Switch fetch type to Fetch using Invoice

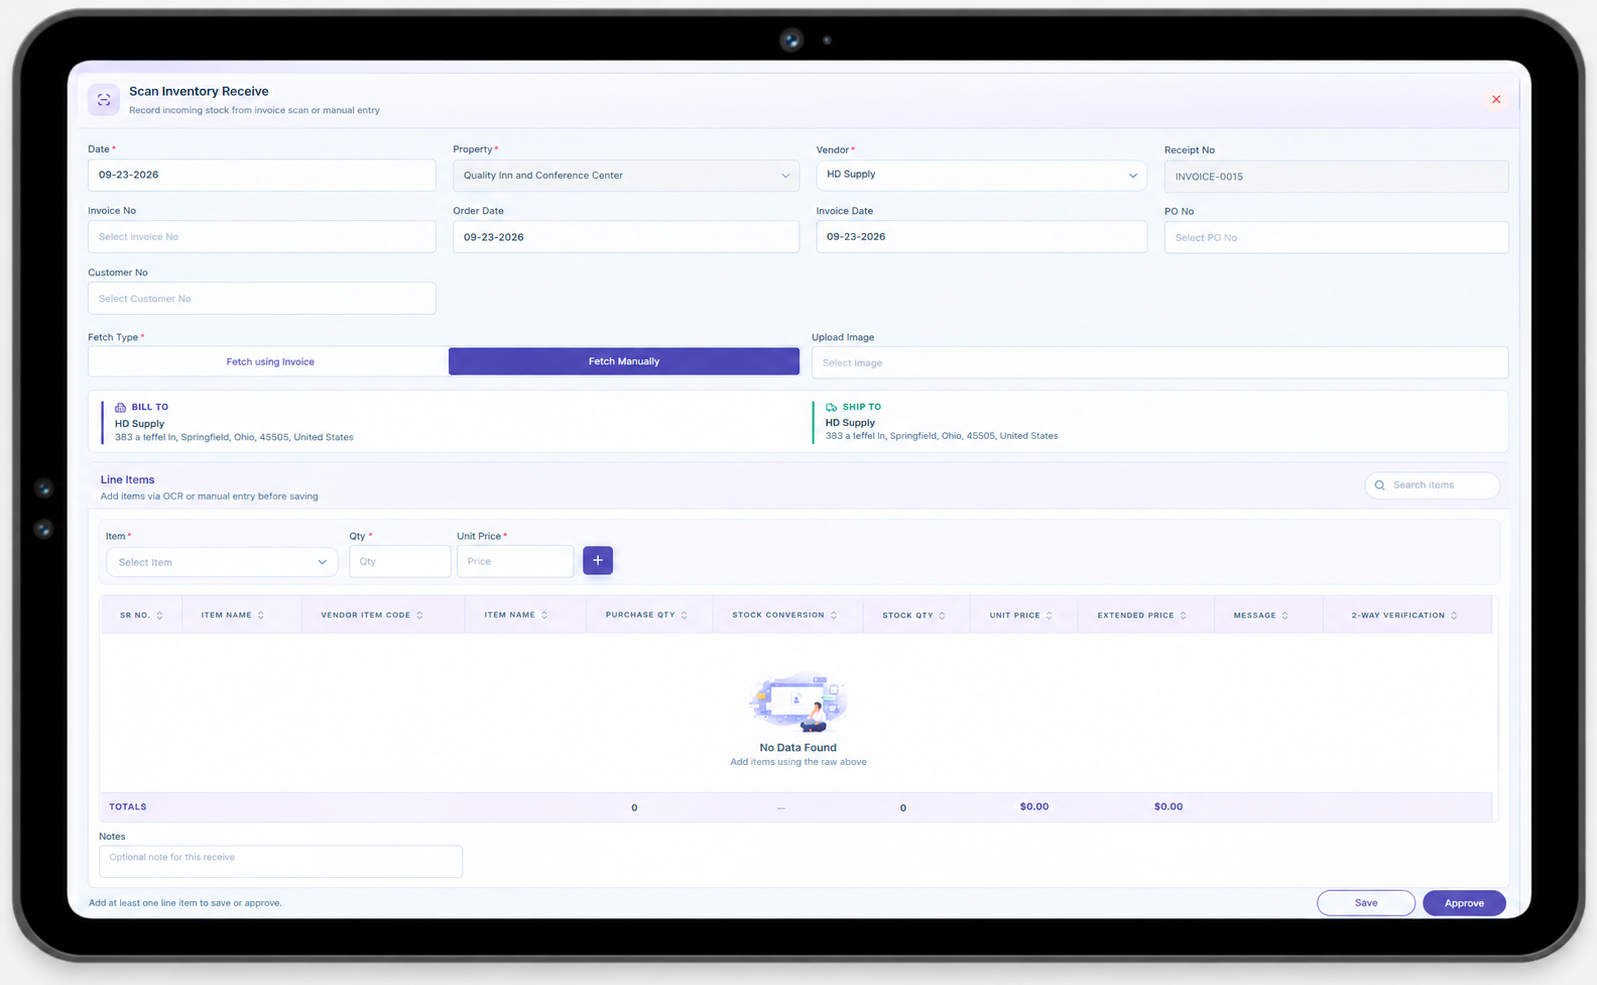point(270,362)
